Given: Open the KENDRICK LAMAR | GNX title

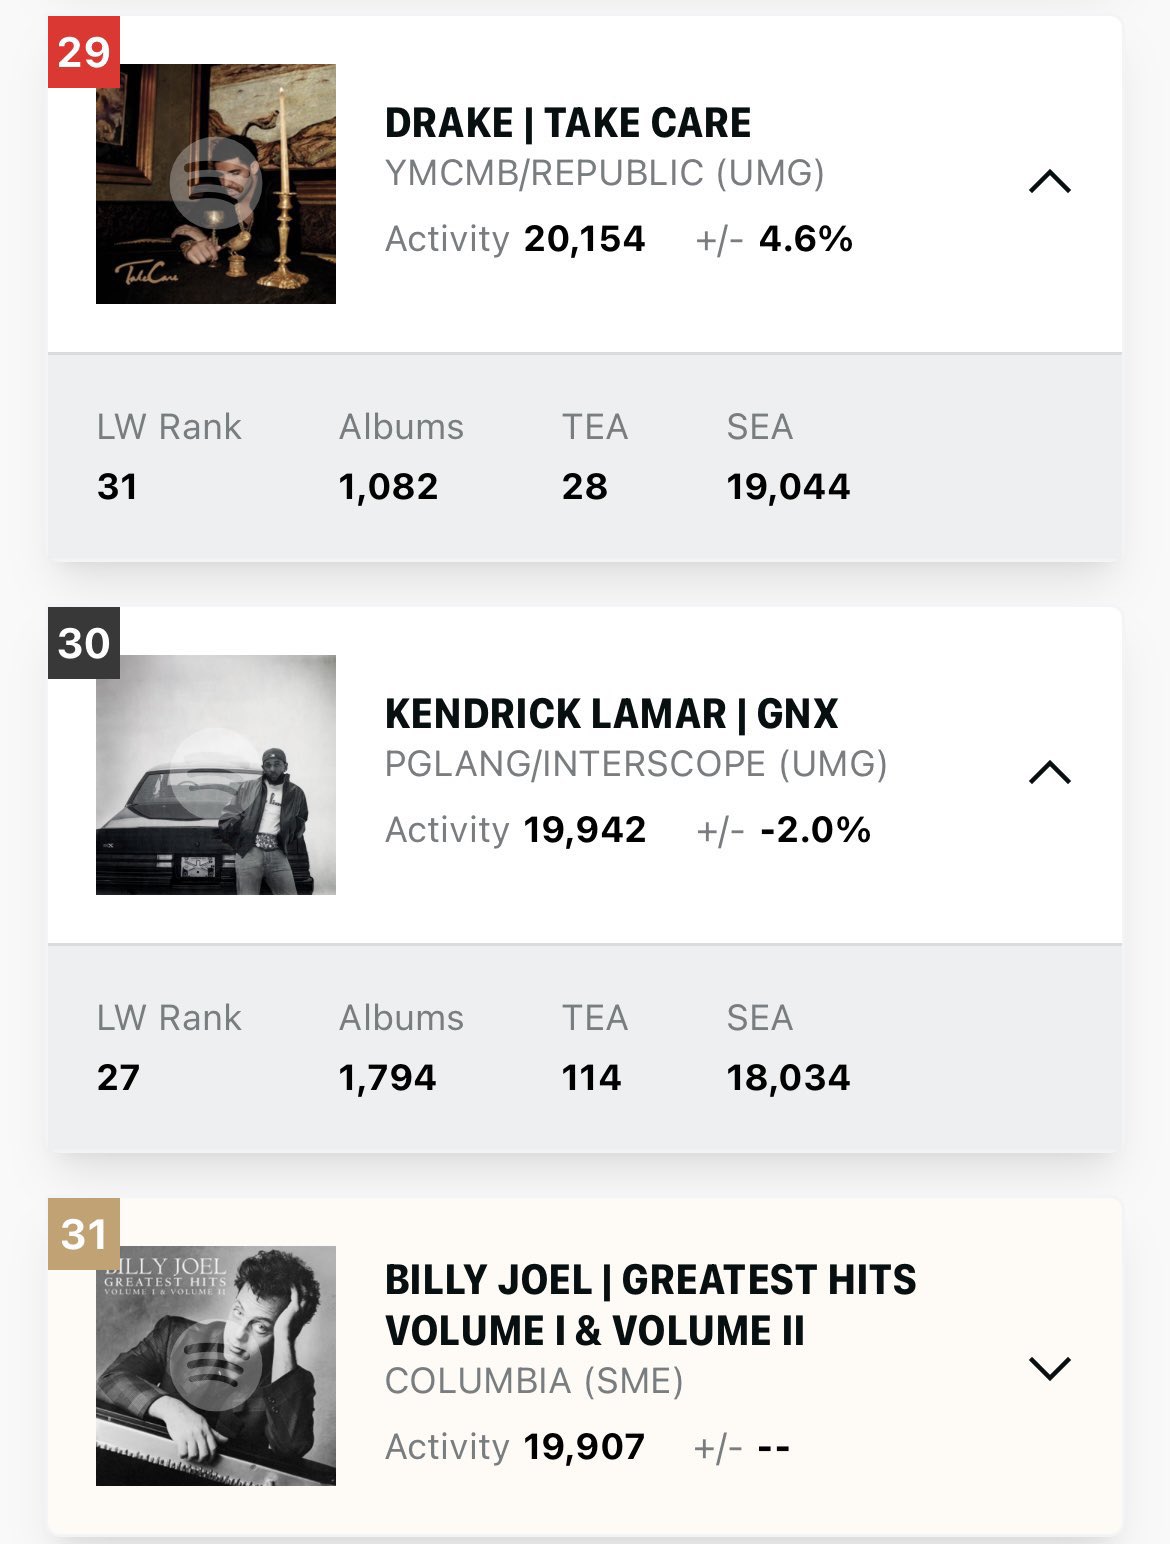Looking at the screenshot, I should coord(611,714).
